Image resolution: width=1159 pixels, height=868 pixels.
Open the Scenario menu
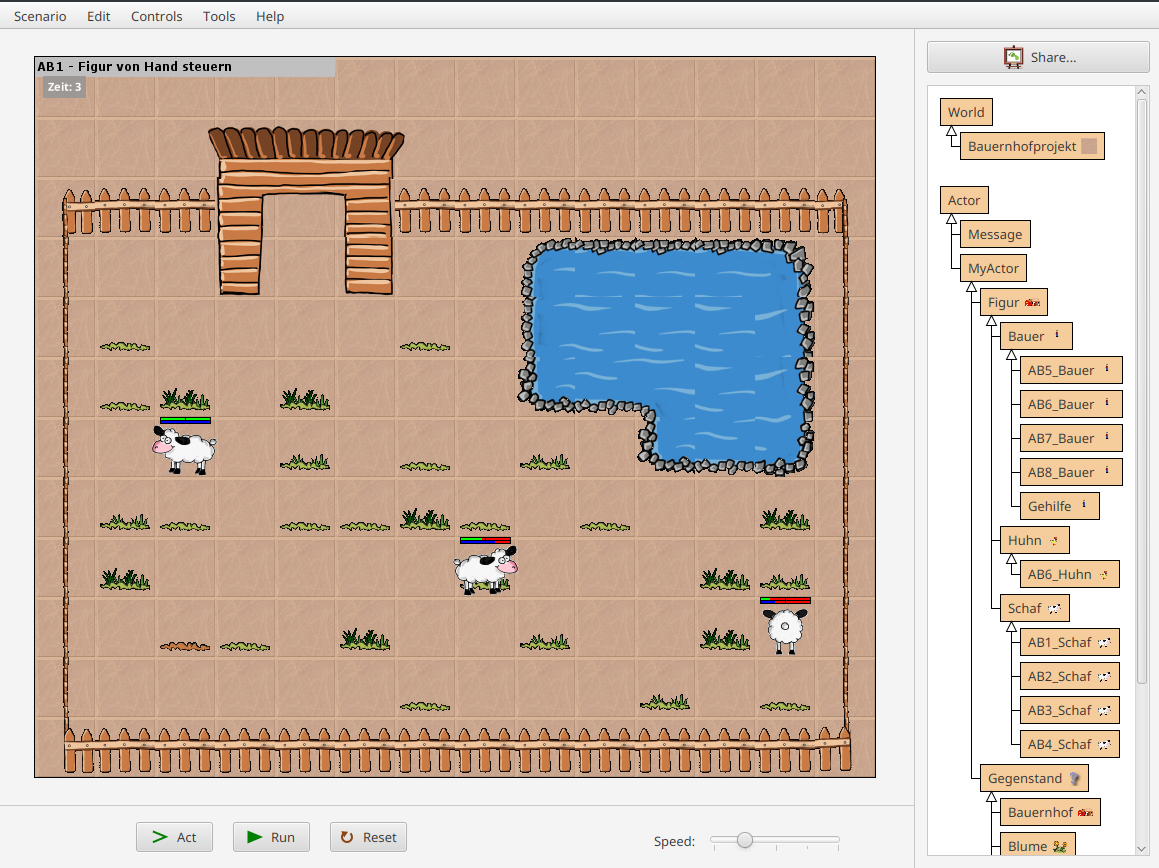click(40, 16)
